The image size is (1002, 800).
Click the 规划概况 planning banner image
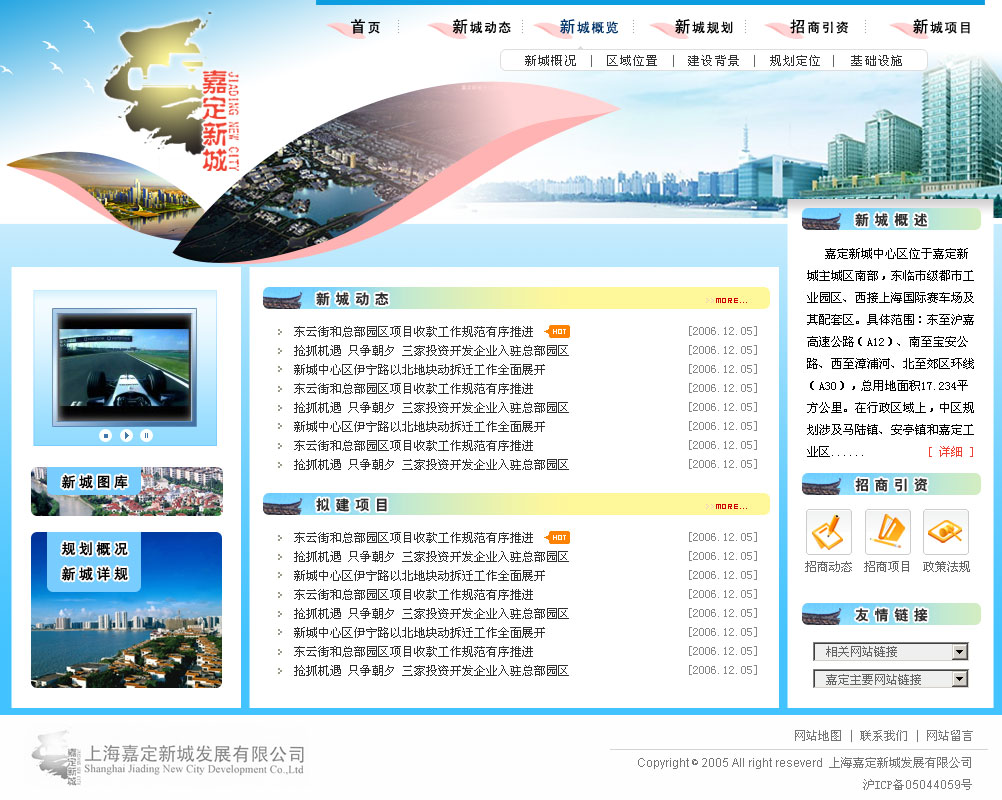[x=127, y=610]
